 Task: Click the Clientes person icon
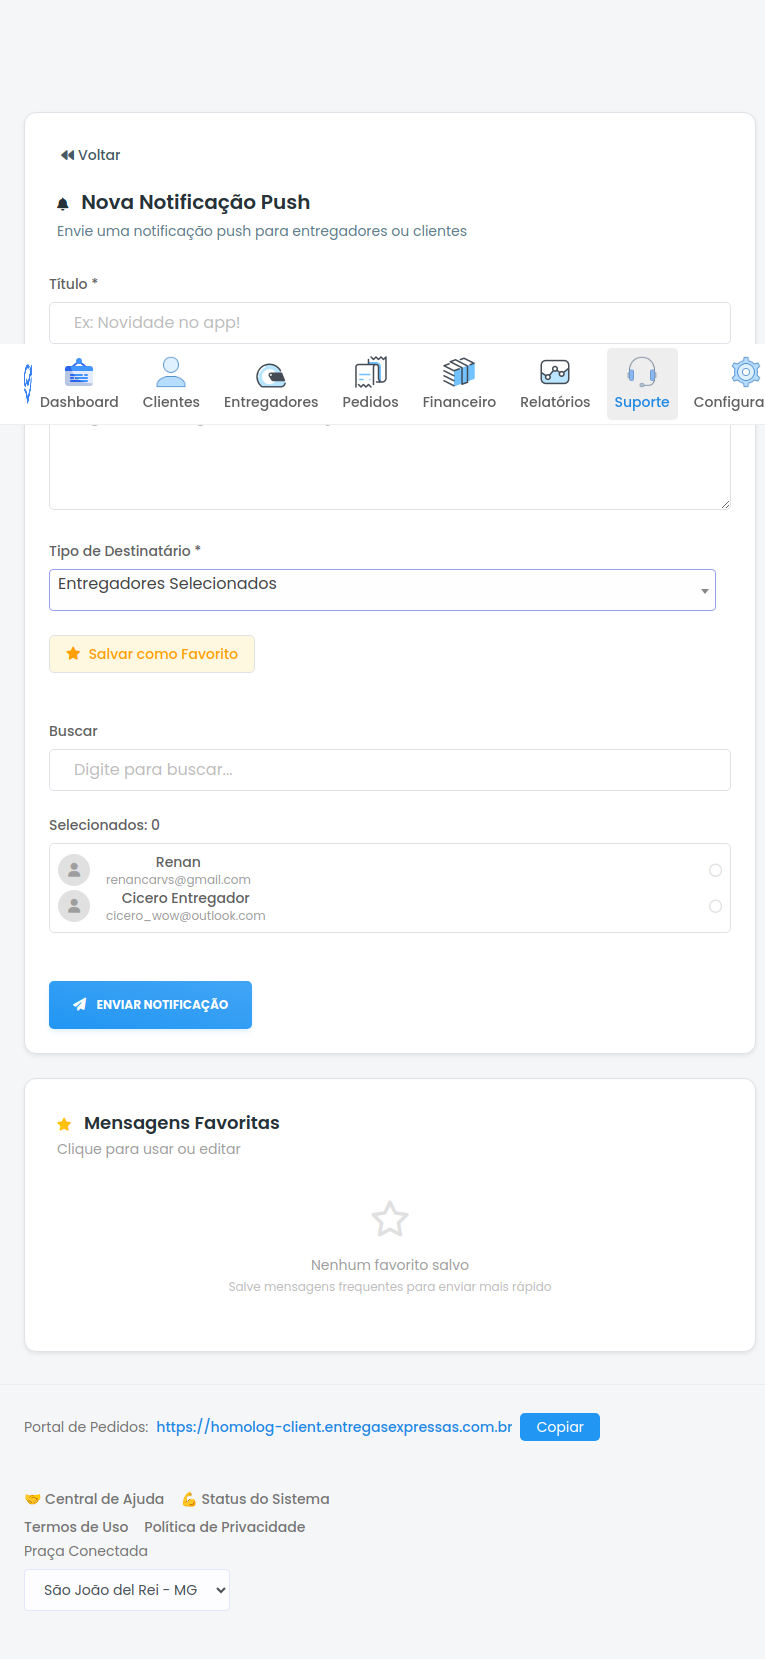(x=171, y=373)
